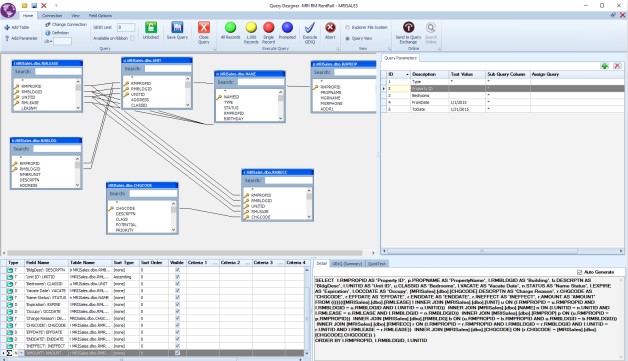Open Criteria 1 column ellipsis button

click(x=215, y=263)
